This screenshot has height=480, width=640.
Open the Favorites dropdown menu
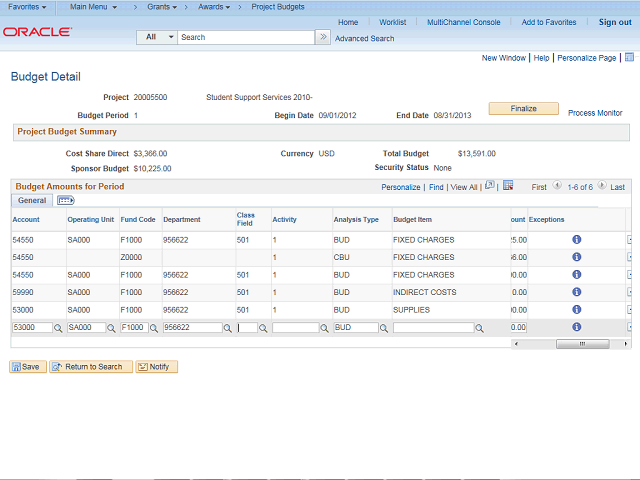tap(27, 7)
